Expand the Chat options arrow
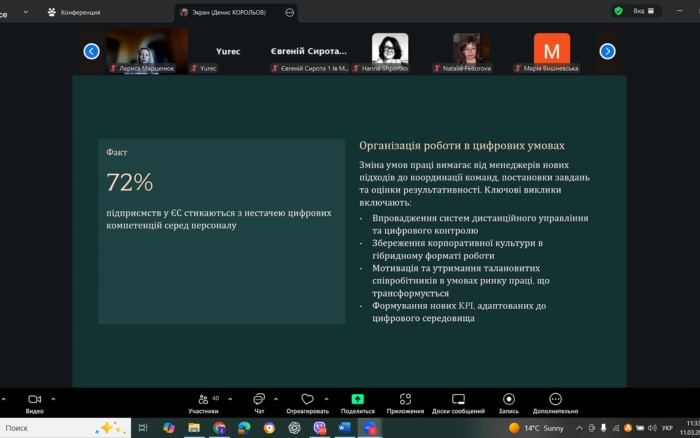Screen dimensions: 700x438 pyautogui.click(x=278, y=398)
